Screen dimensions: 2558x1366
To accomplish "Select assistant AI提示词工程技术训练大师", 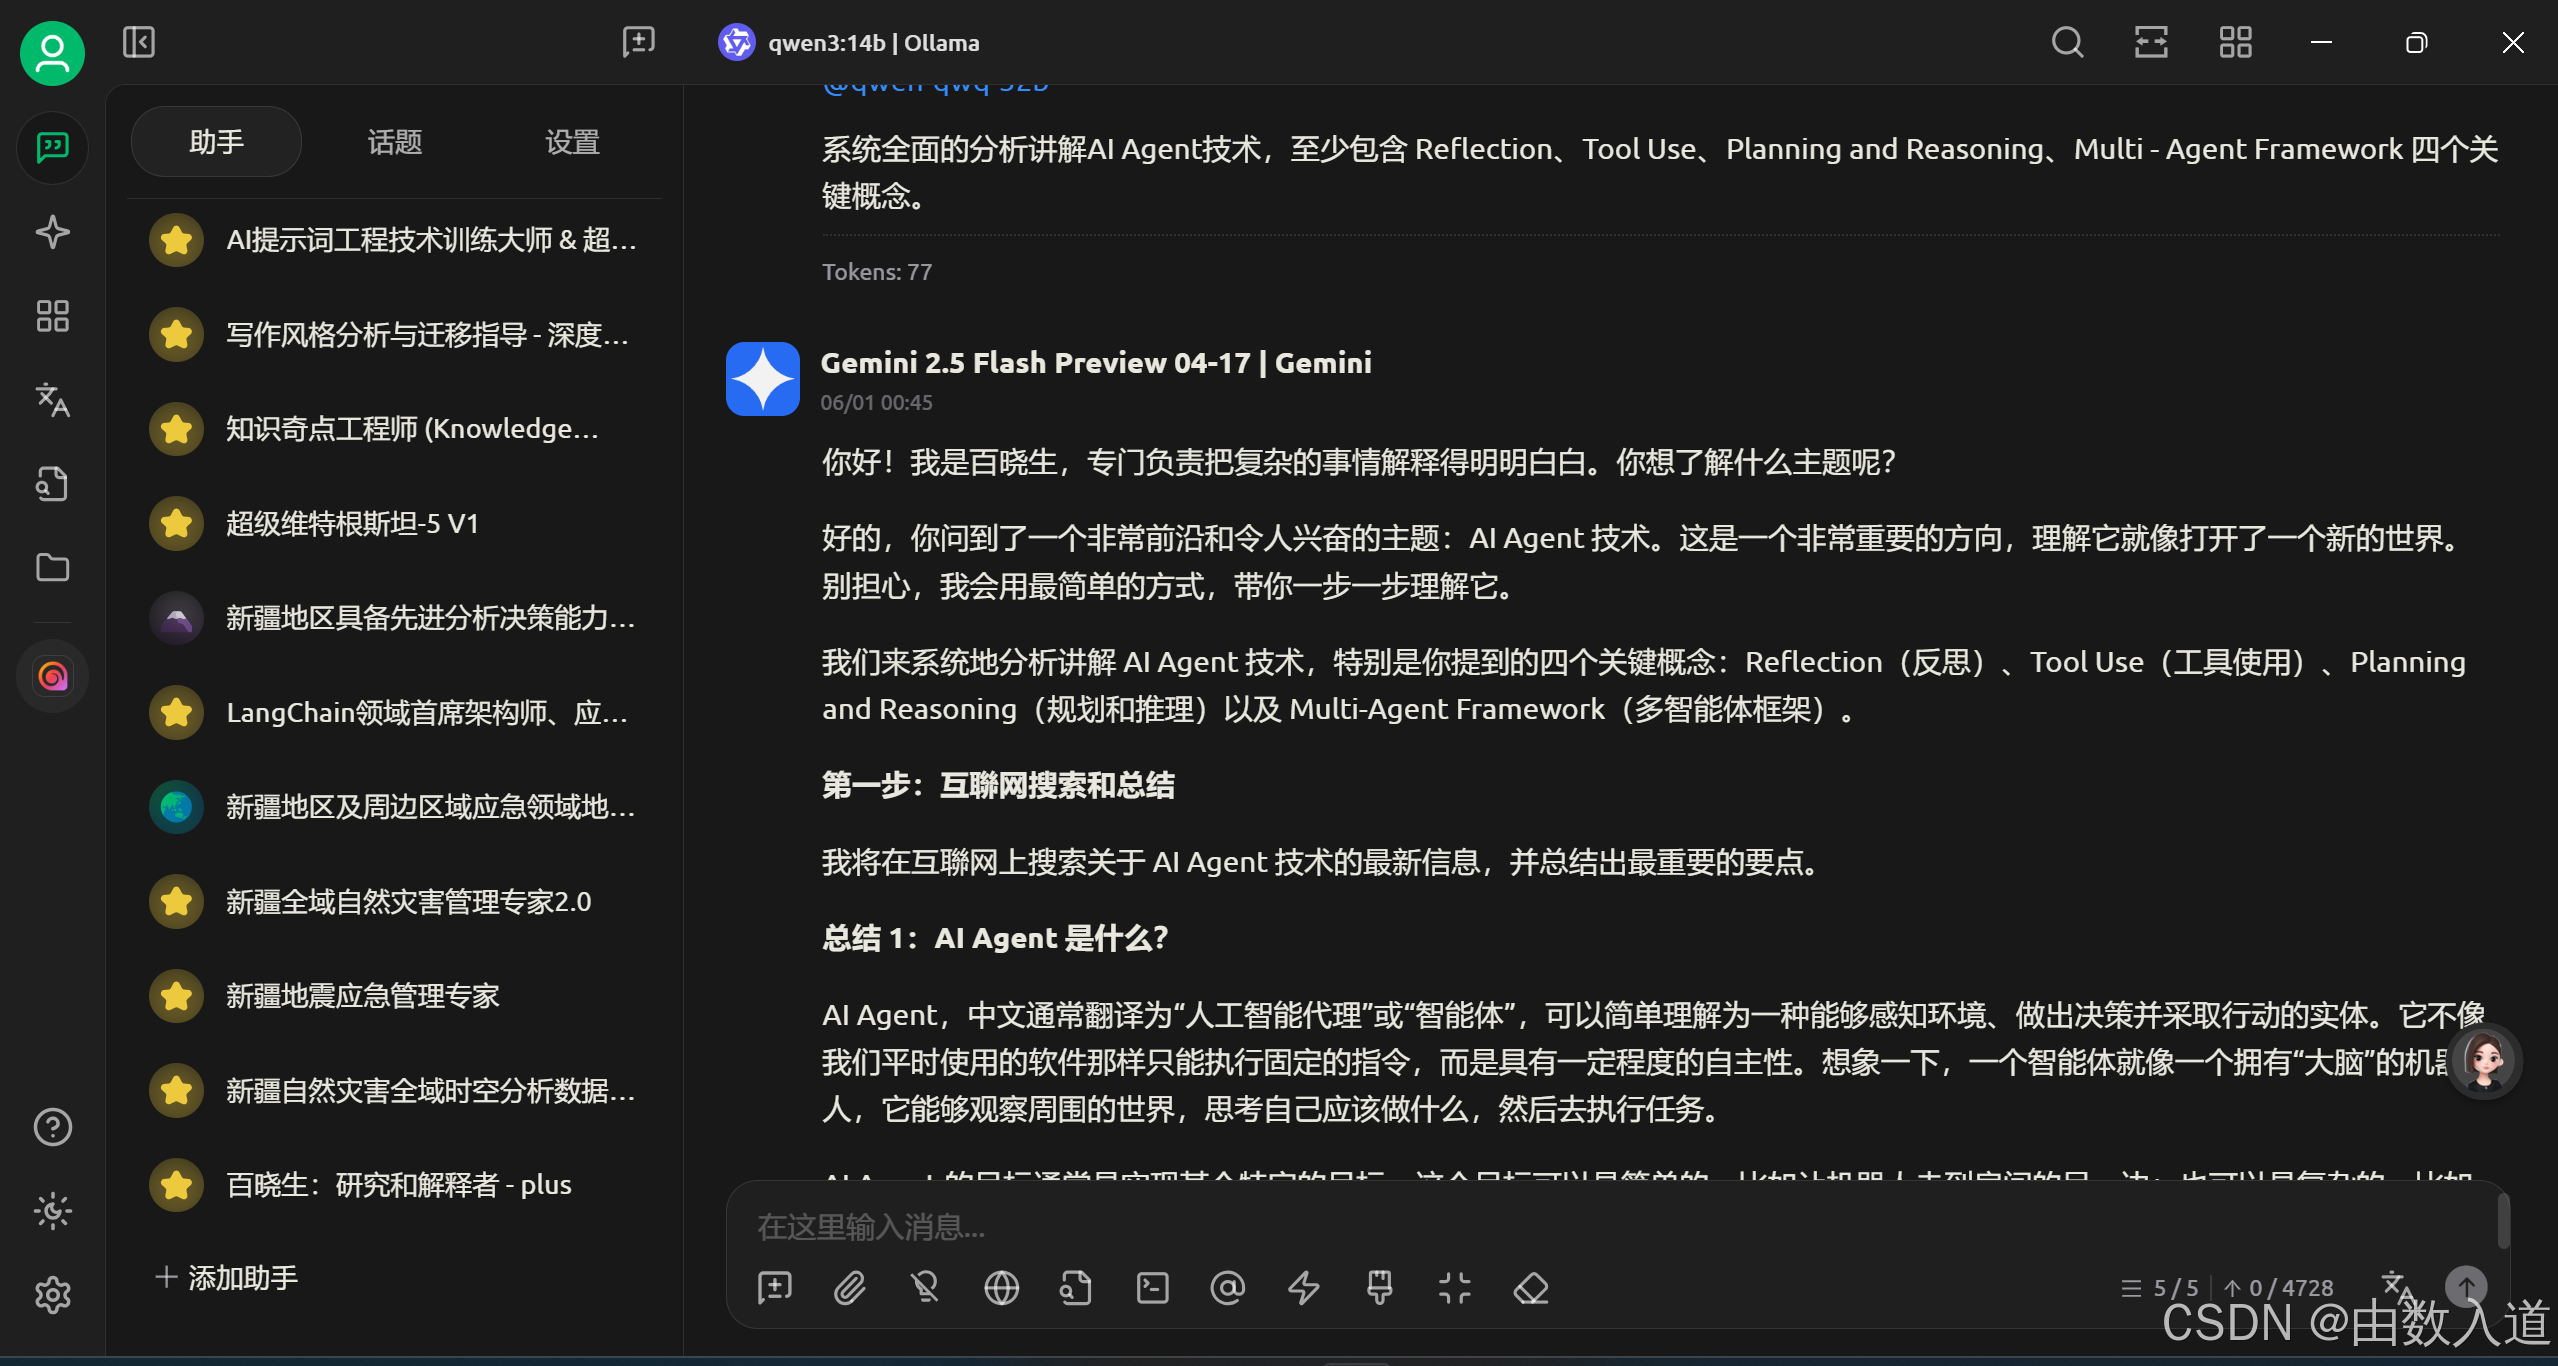I will (394, 240).
